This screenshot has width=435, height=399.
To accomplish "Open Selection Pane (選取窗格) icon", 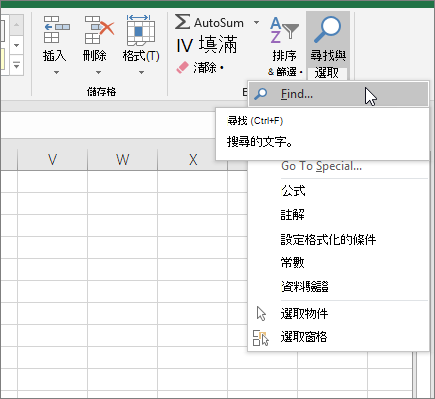I will tap(261, 338).
